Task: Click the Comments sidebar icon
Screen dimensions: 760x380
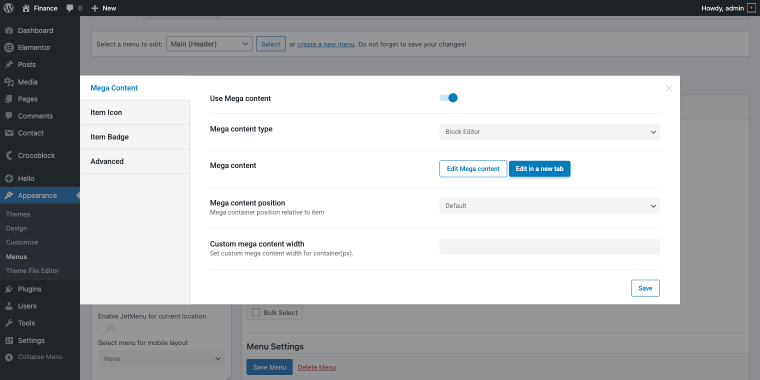Action: tap(8, 116)
